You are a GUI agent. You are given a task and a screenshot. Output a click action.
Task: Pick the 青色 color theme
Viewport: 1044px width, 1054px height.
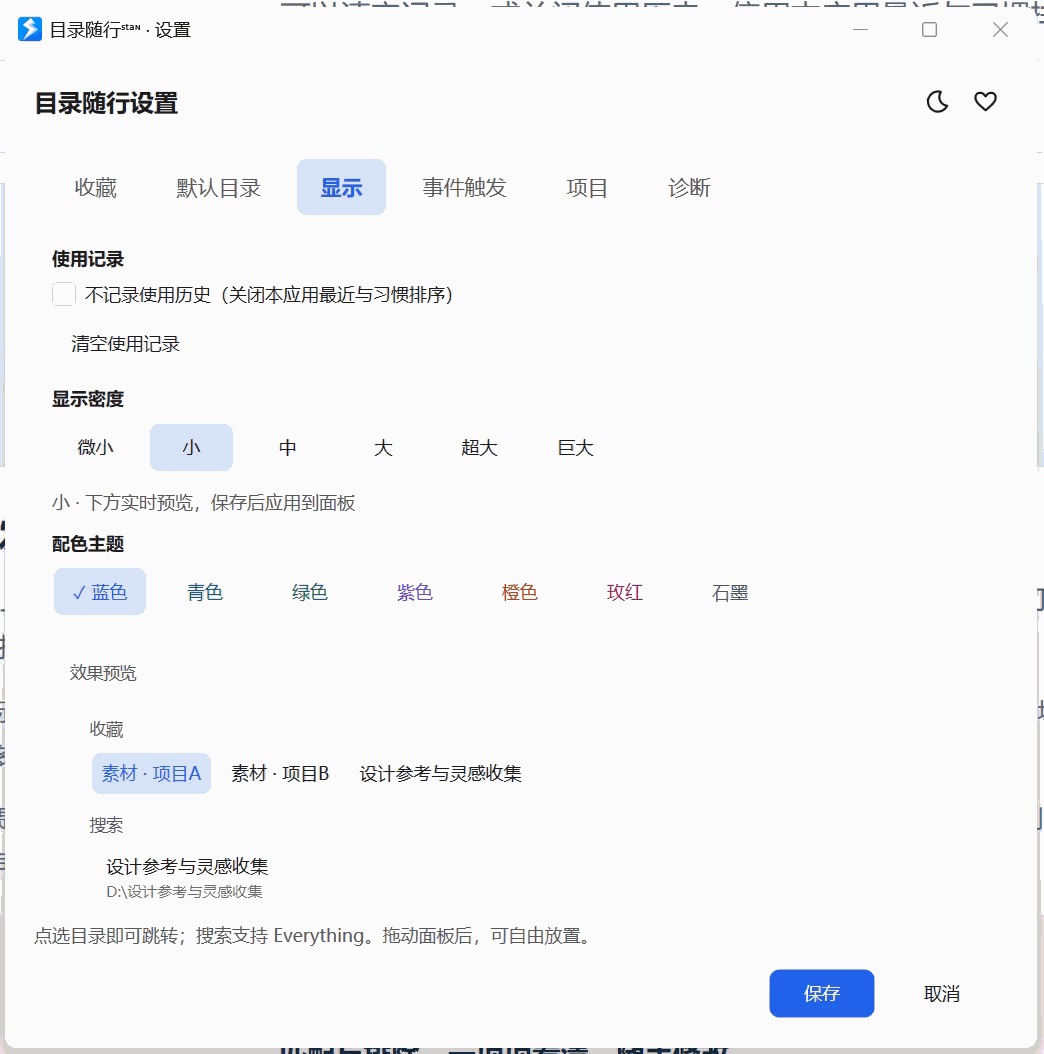tap(205, 592)
